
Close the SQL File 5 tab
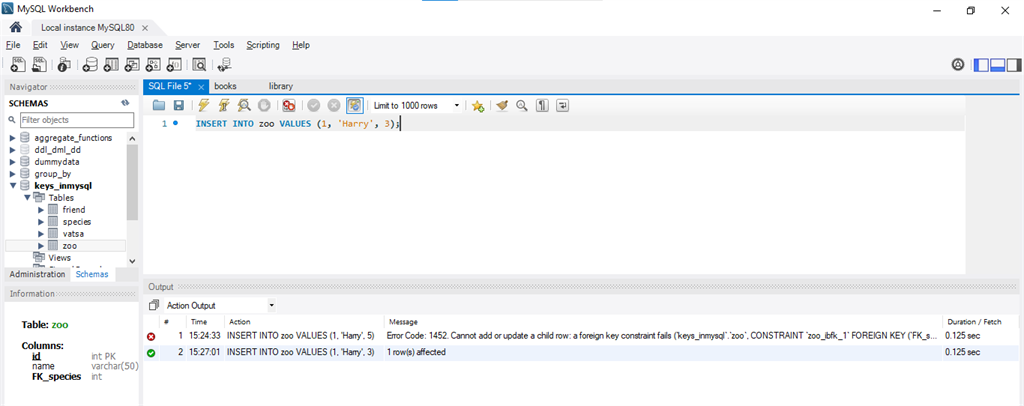point(201,87)
